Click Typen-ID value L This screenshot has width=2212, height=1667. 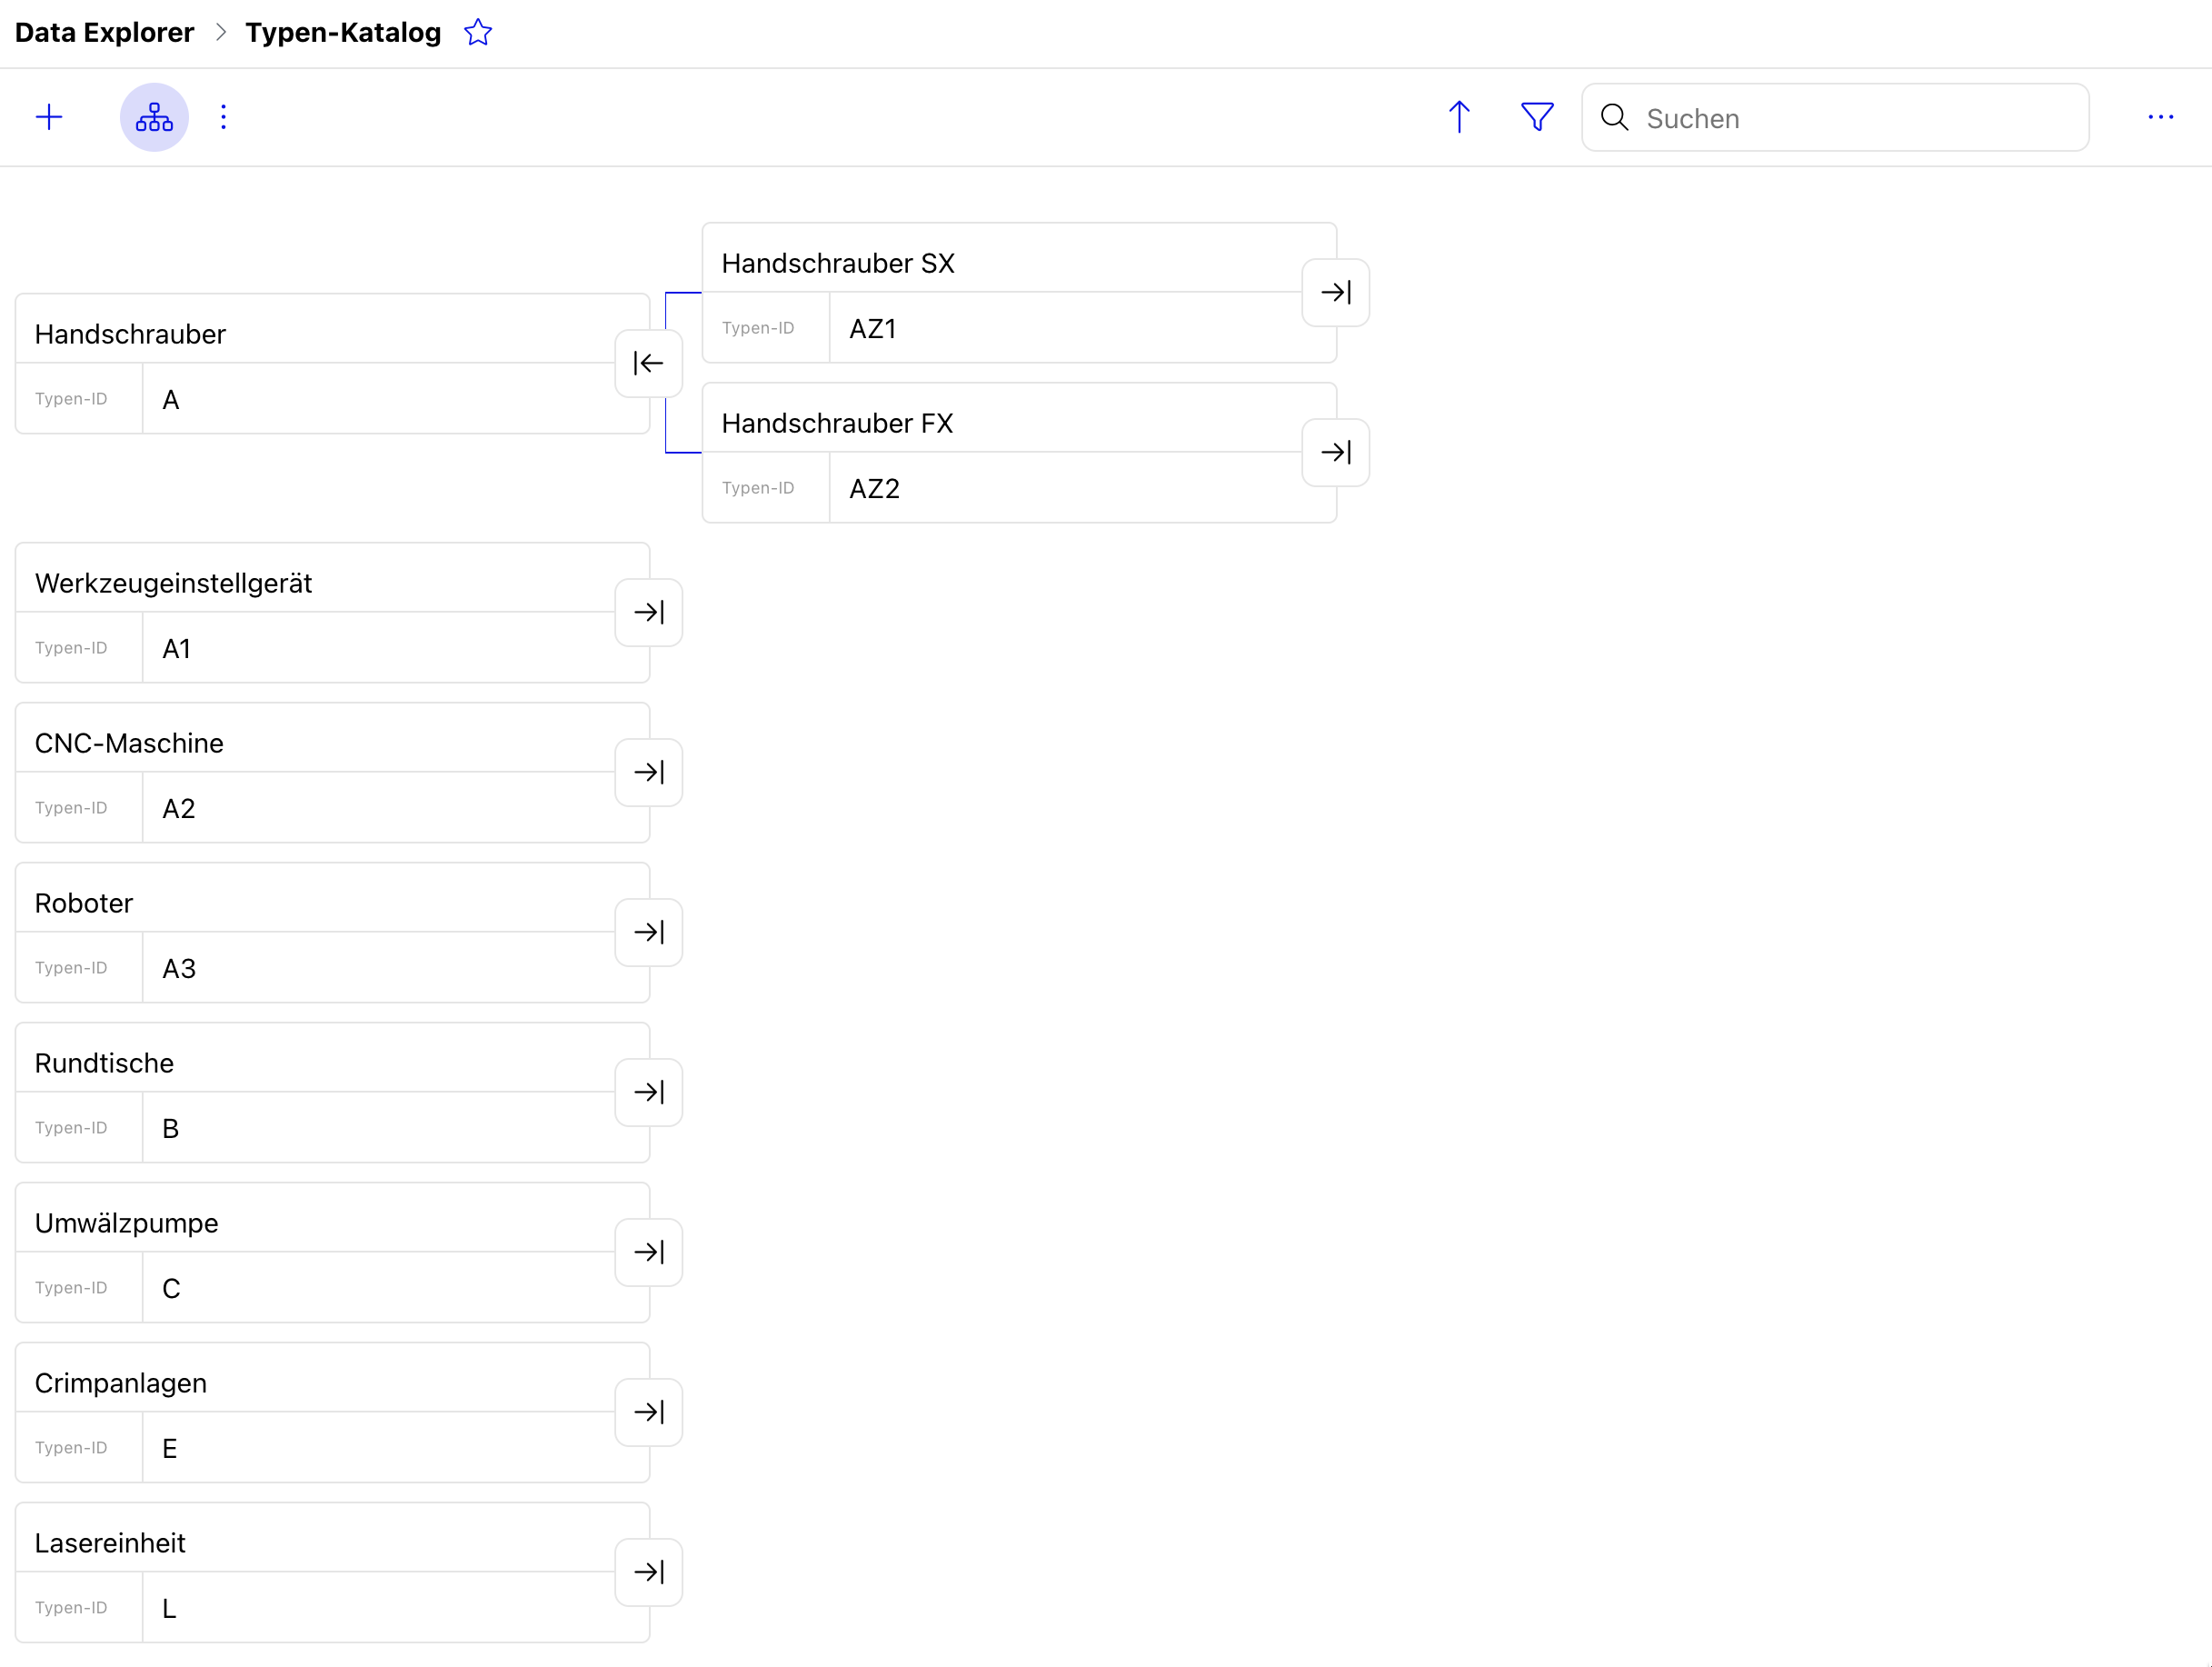click(x=168, y=1609)
